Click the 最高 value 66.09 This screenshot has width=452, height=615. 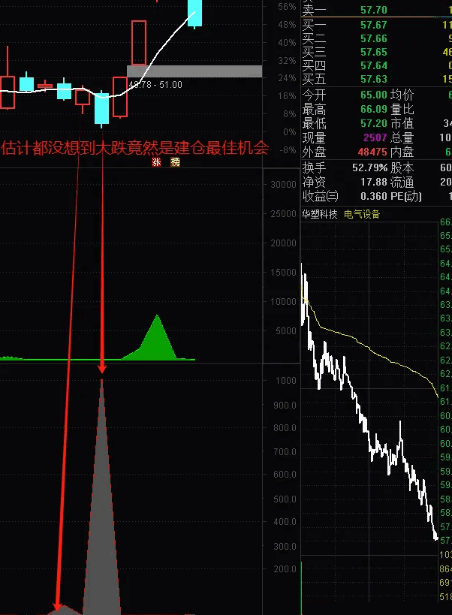click(x=374, y=109)
